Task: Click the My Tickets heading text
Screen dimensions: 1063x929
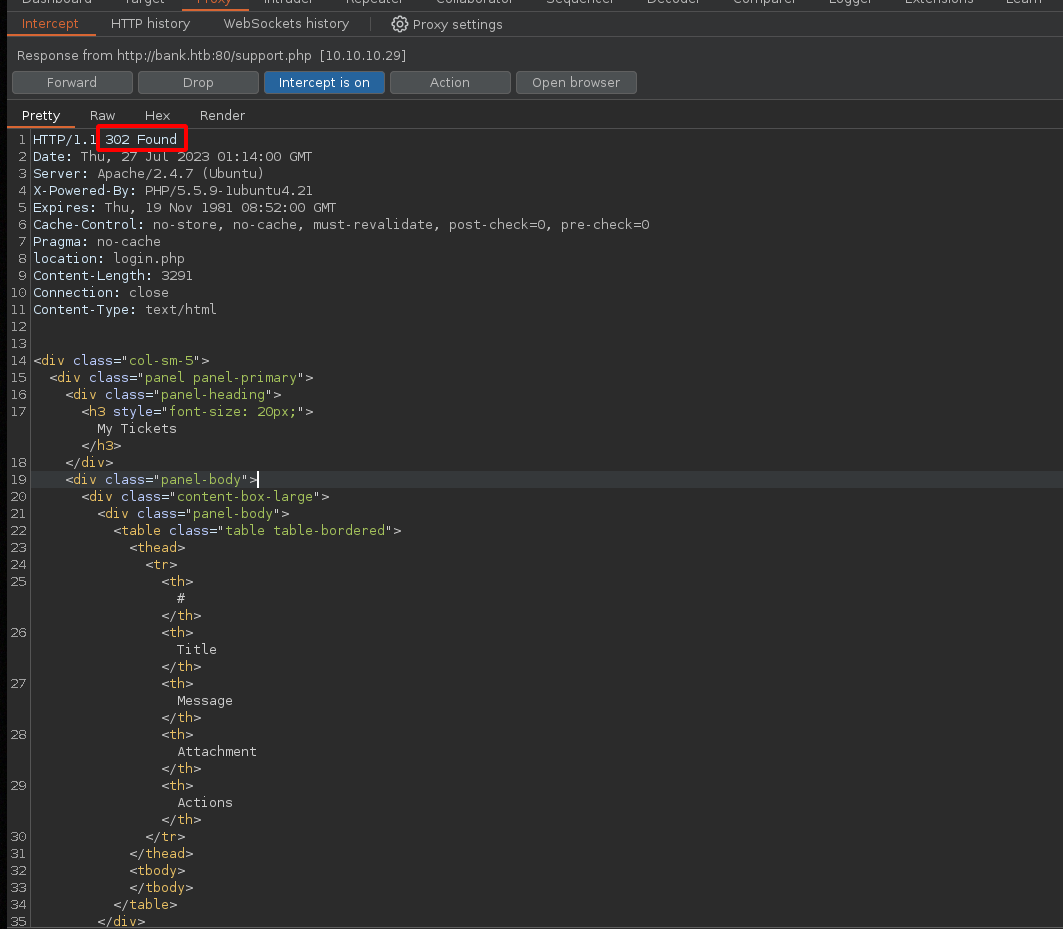Action: 136,428
